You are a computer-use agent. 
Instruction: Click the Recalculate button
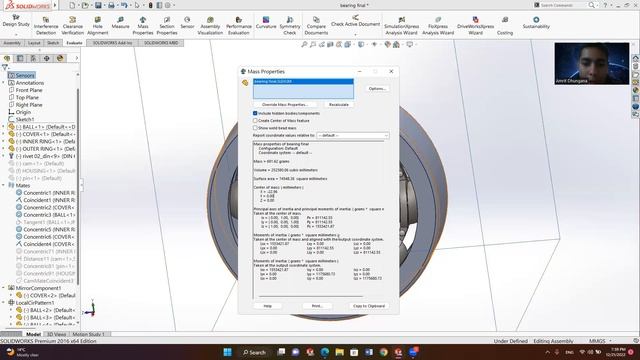pos(339,104)
